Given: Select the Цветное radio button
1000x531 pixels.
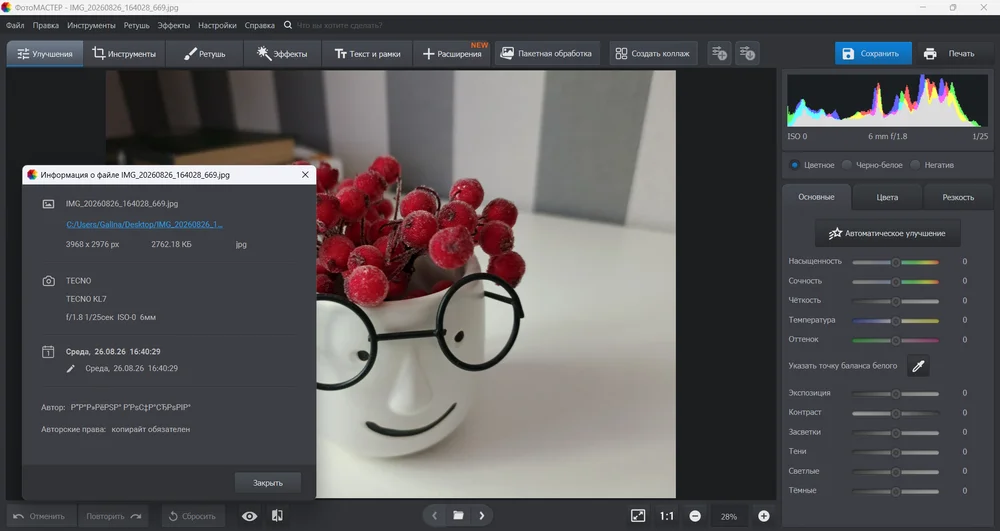Looking at the screenshot, I should 794,165.
